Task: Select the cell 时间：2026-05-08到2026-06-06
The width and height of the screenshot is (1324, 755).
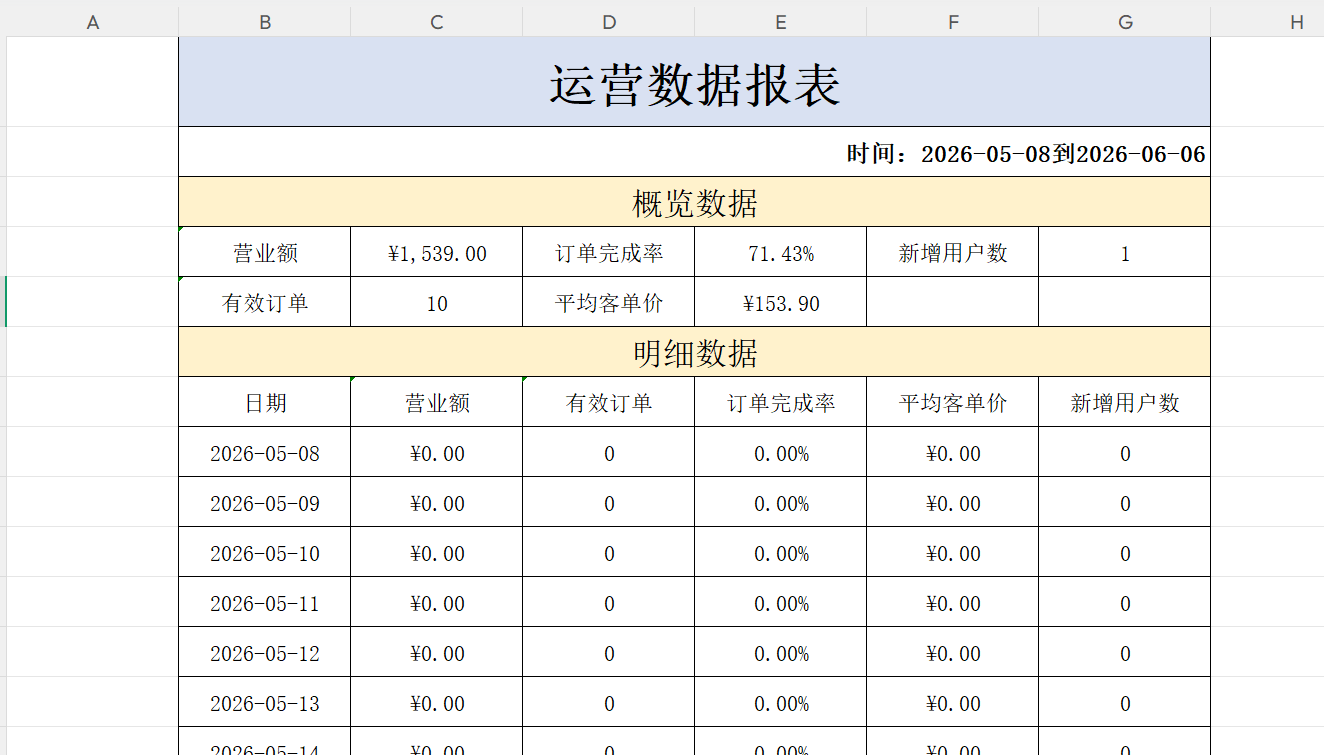Action: [x=695, y=152]
